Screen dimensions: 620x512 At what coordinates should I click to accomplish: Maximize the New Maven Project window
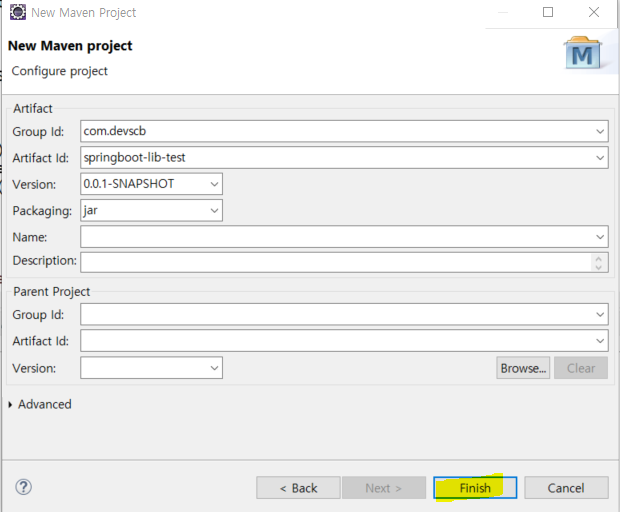[548, 12]
